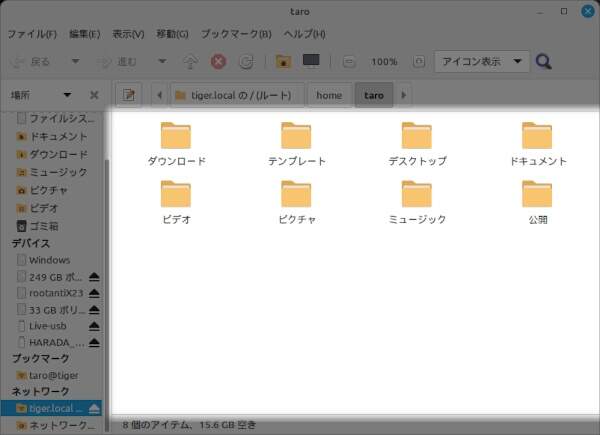Screen dimensions: 600x435
Task: Go up to the parent folder
Action: click(x=191, y=62)
